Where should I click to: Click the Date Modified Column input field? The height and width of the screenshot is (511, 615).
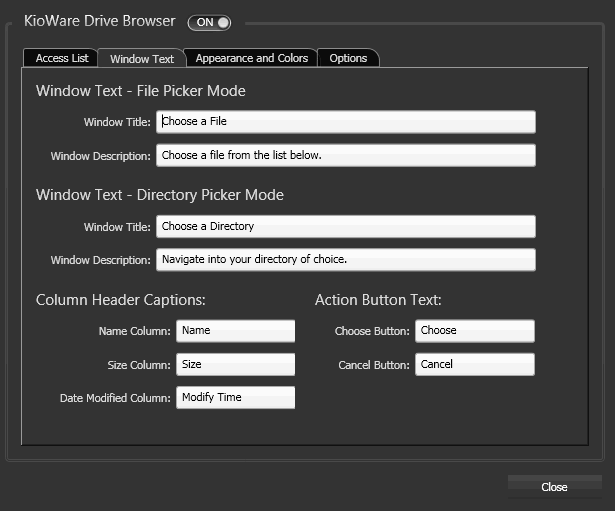[x=235, y=397]
